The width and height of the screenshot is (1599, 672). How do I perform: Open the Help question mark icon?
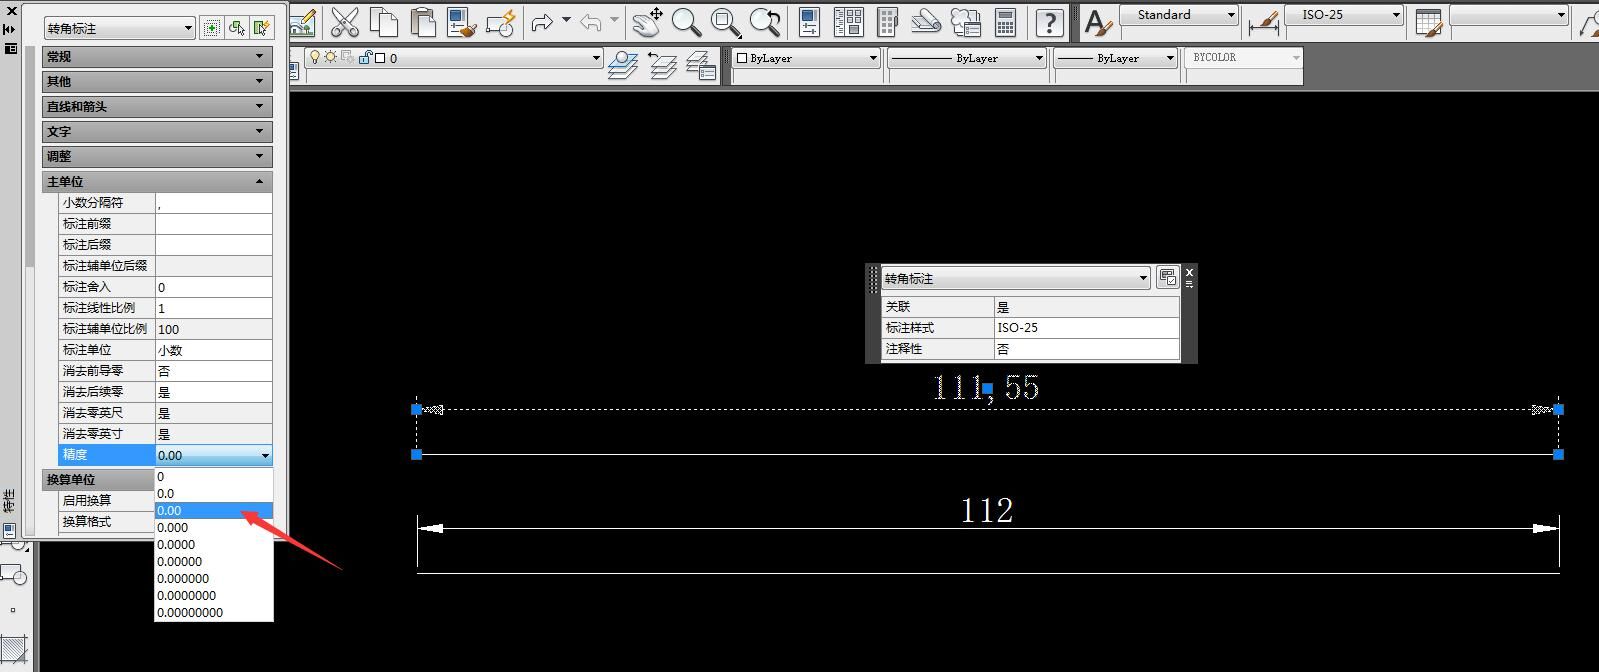(x=1049, y=22)
